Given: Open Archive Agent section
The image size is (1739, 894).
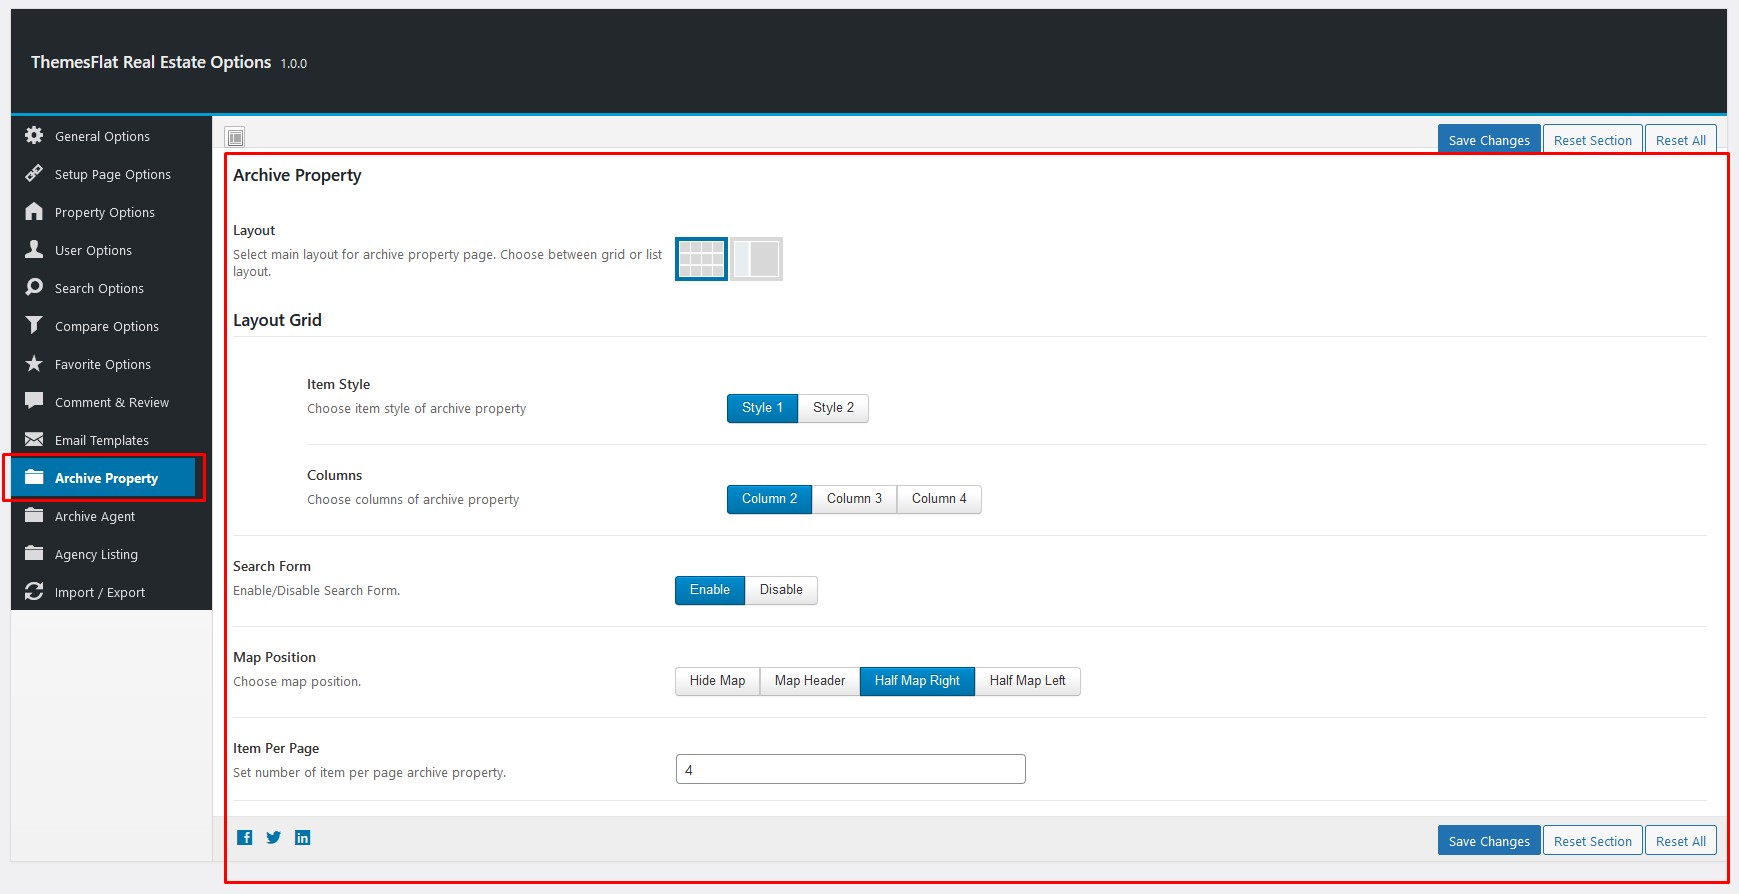Looking at the screenshot, I should 111,516.
